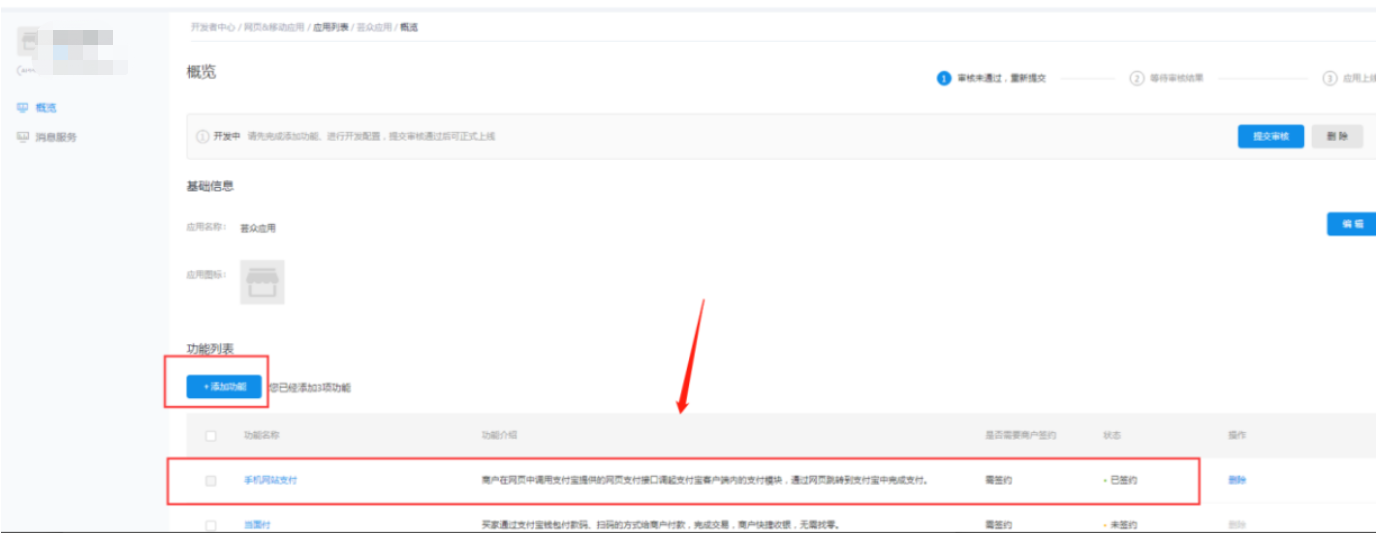
Task: Click the 概览 monitor icon in sidebar
Action: pos(22,108)
